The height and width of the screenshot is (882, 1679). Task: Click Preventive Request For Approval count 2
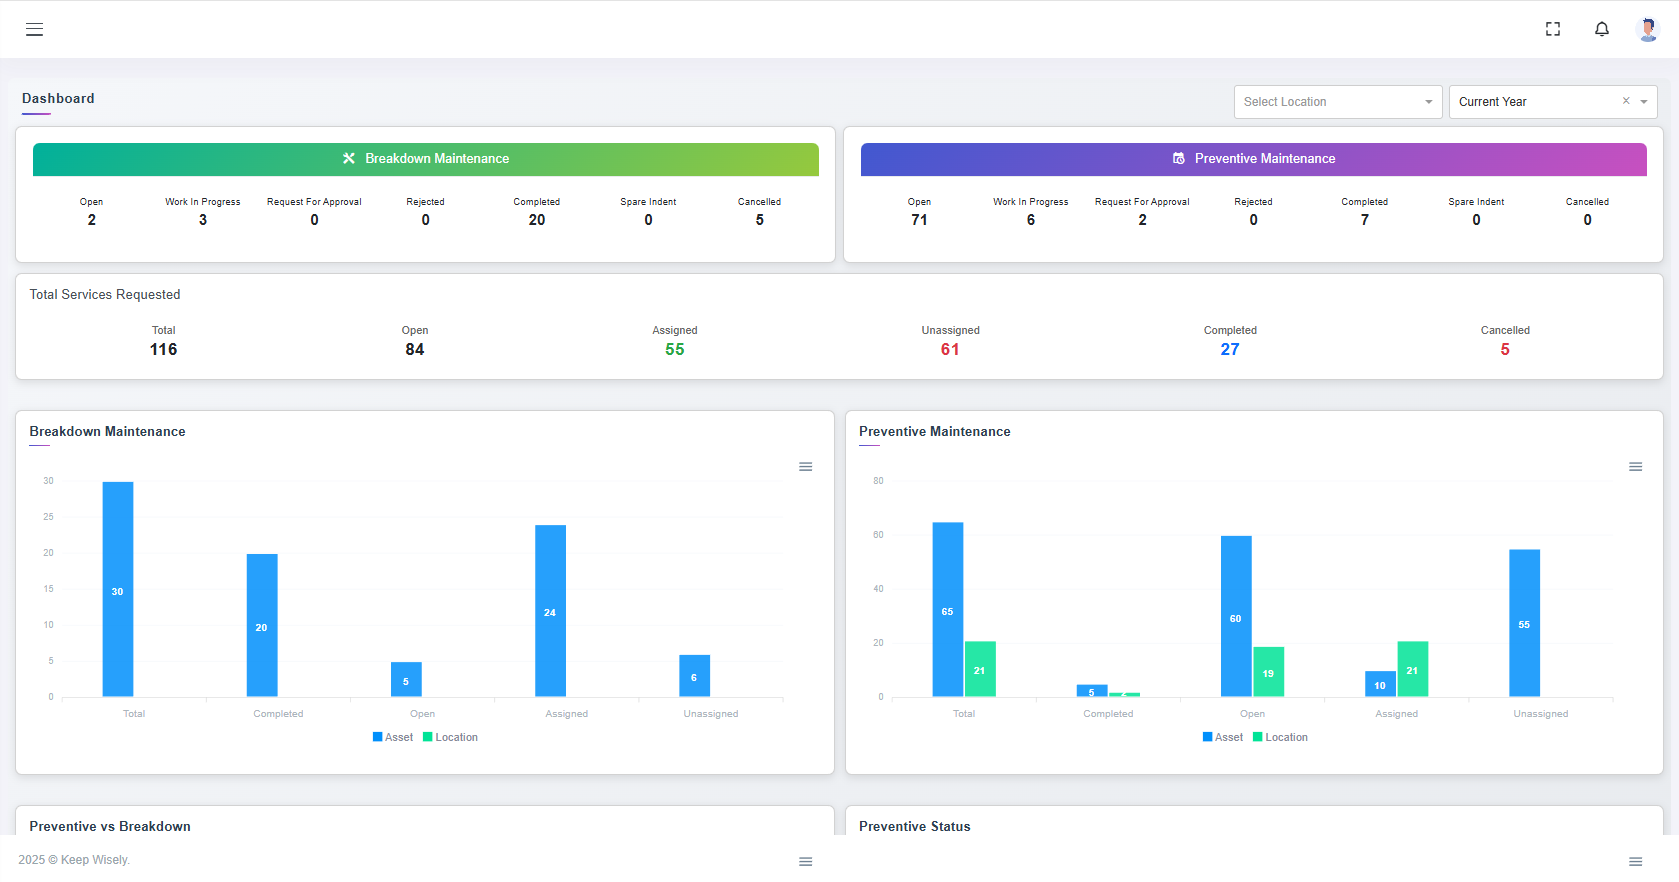(x=1142, y=220)
